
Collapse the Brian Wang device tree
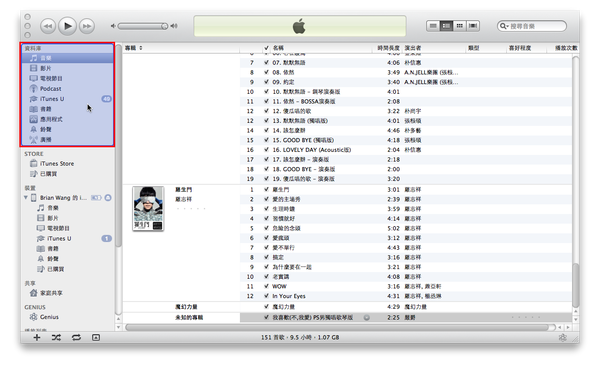point(26,198)
